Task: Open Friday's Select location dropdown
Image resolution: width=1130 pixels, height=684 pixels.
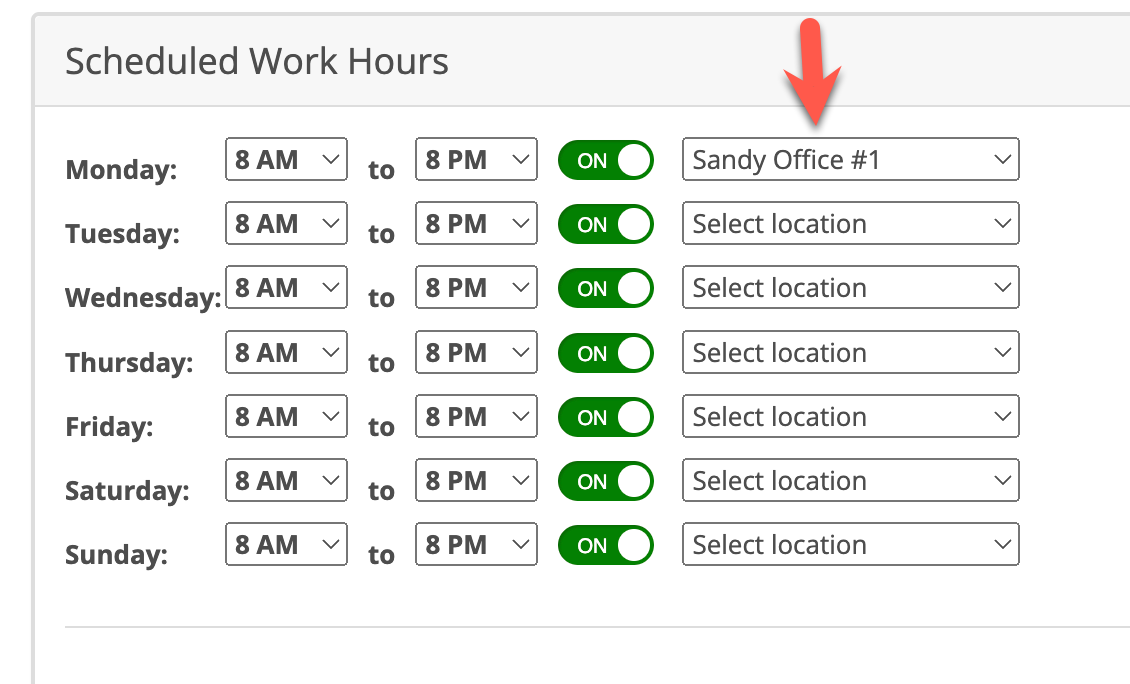Action: click(850, 416)
